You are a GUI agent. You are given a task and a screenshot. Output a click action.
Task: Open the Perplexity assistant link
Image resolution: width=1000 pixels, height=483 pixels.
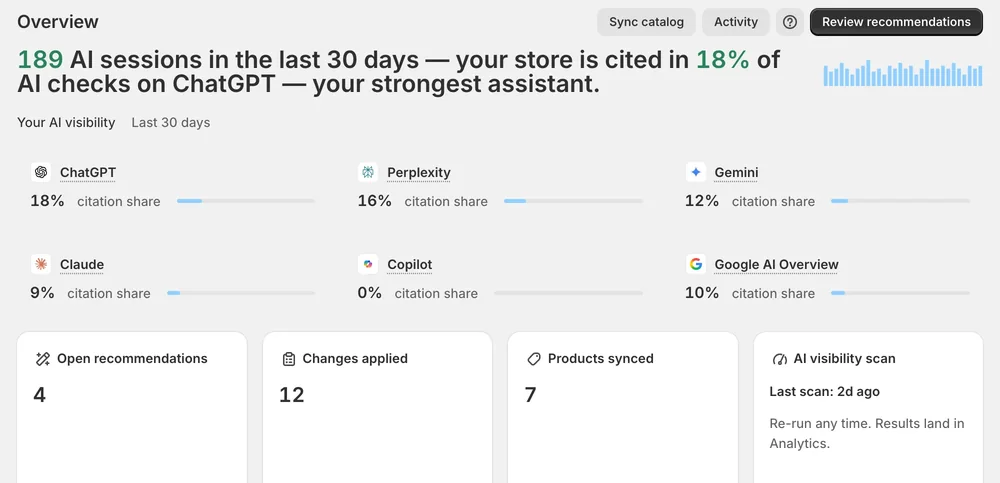tap(418, 172)
